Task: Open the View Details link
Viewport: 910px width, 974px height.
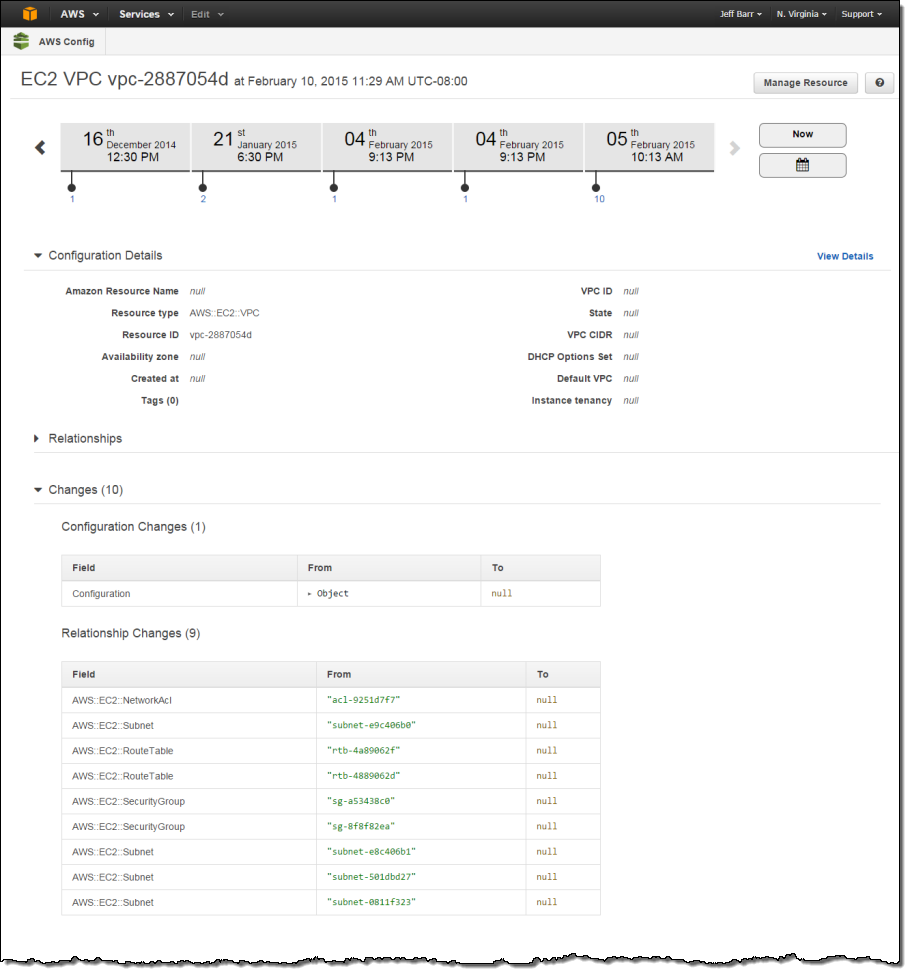Action: [844, 256]
